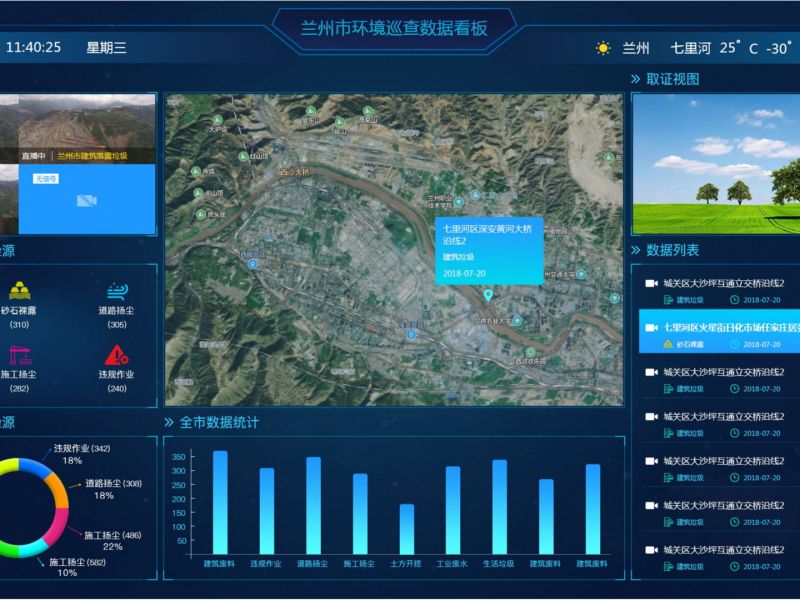This screenshot has height=600, width=800.
Task: Select the 兰州 city label in header
Action: (x=636, y=48)
